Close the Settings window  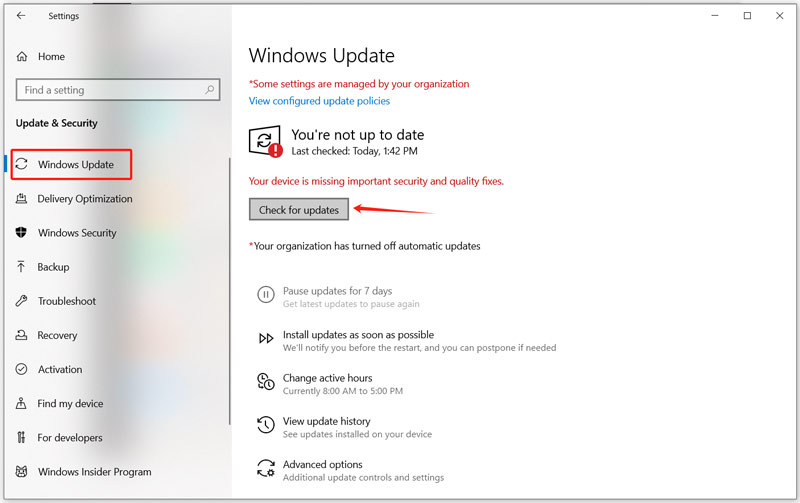pyautogui.click(x=780, y=16)
